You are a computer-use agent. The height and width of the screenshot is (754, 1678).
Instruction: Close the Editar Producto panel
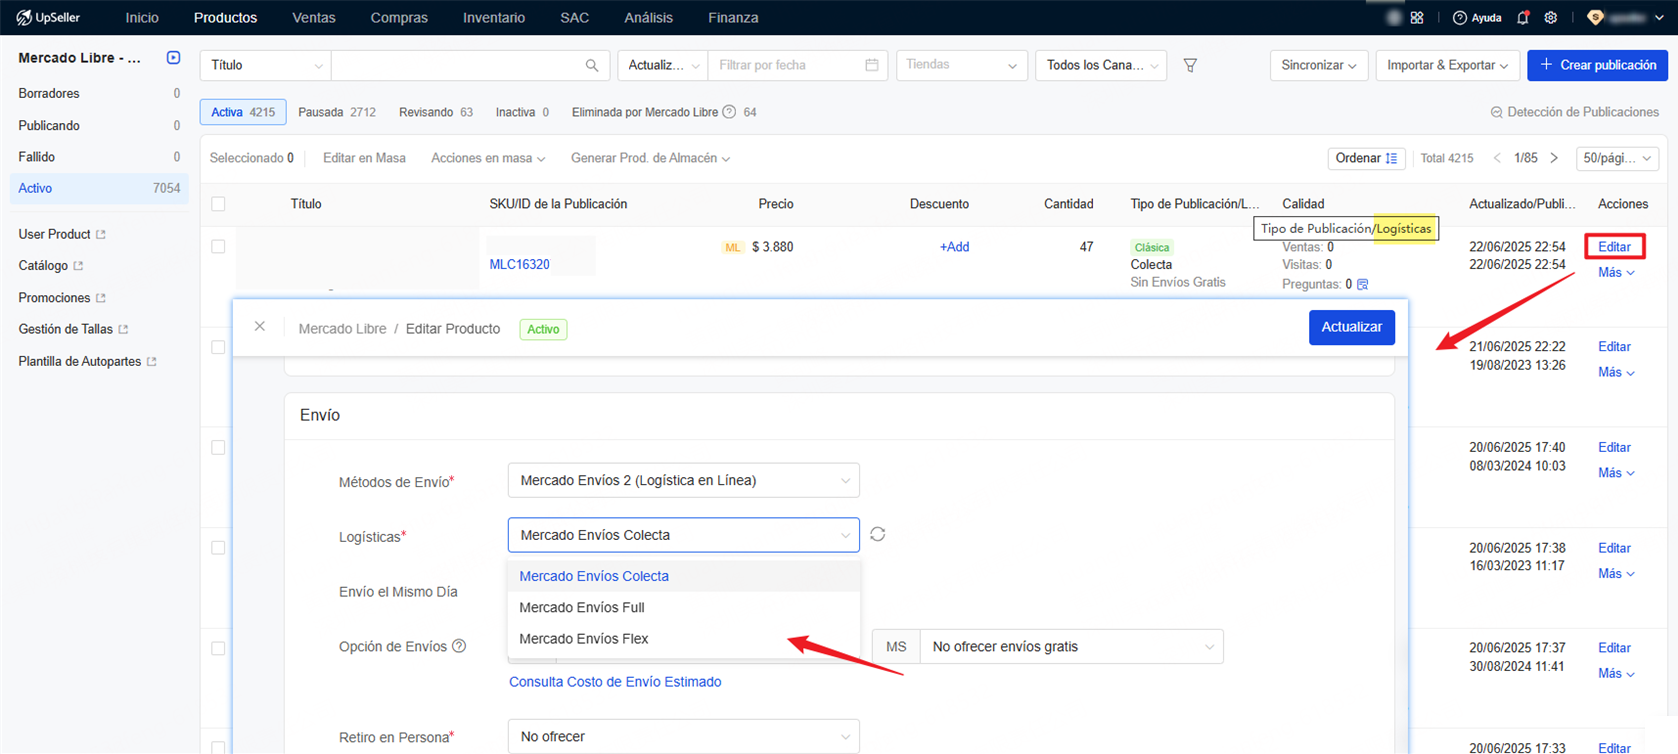coord(260,327)
